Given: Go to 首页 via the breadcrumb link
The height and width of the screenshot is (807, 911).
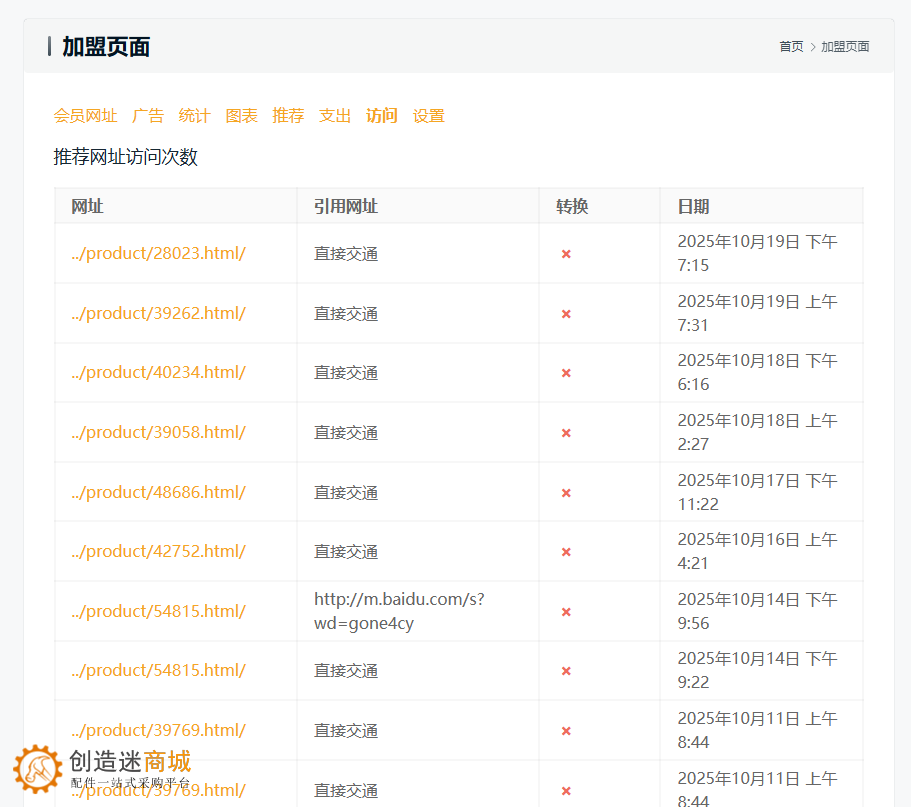Looking at the screenshot, I should coord(791,45).
